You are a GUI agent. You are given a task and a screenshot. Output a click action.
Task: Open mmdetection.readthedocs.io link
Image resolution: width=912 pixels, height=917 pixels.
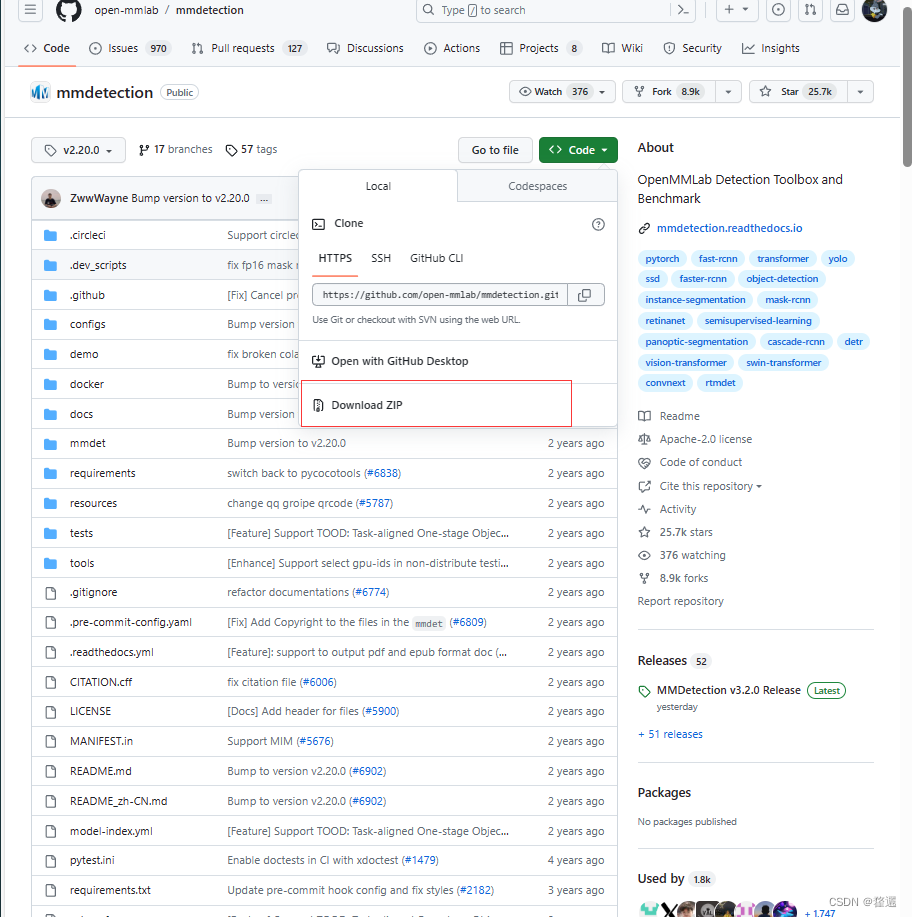click(729, 228)
